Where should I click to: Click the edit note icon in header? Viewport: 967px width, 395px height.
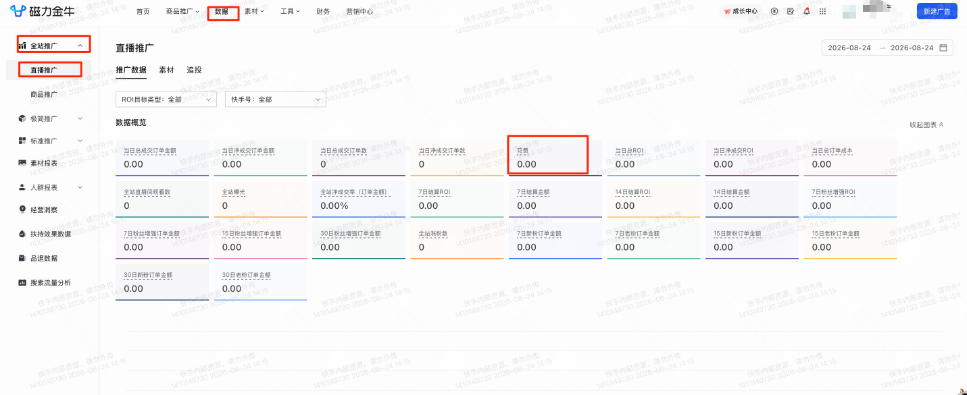[791, 11]
